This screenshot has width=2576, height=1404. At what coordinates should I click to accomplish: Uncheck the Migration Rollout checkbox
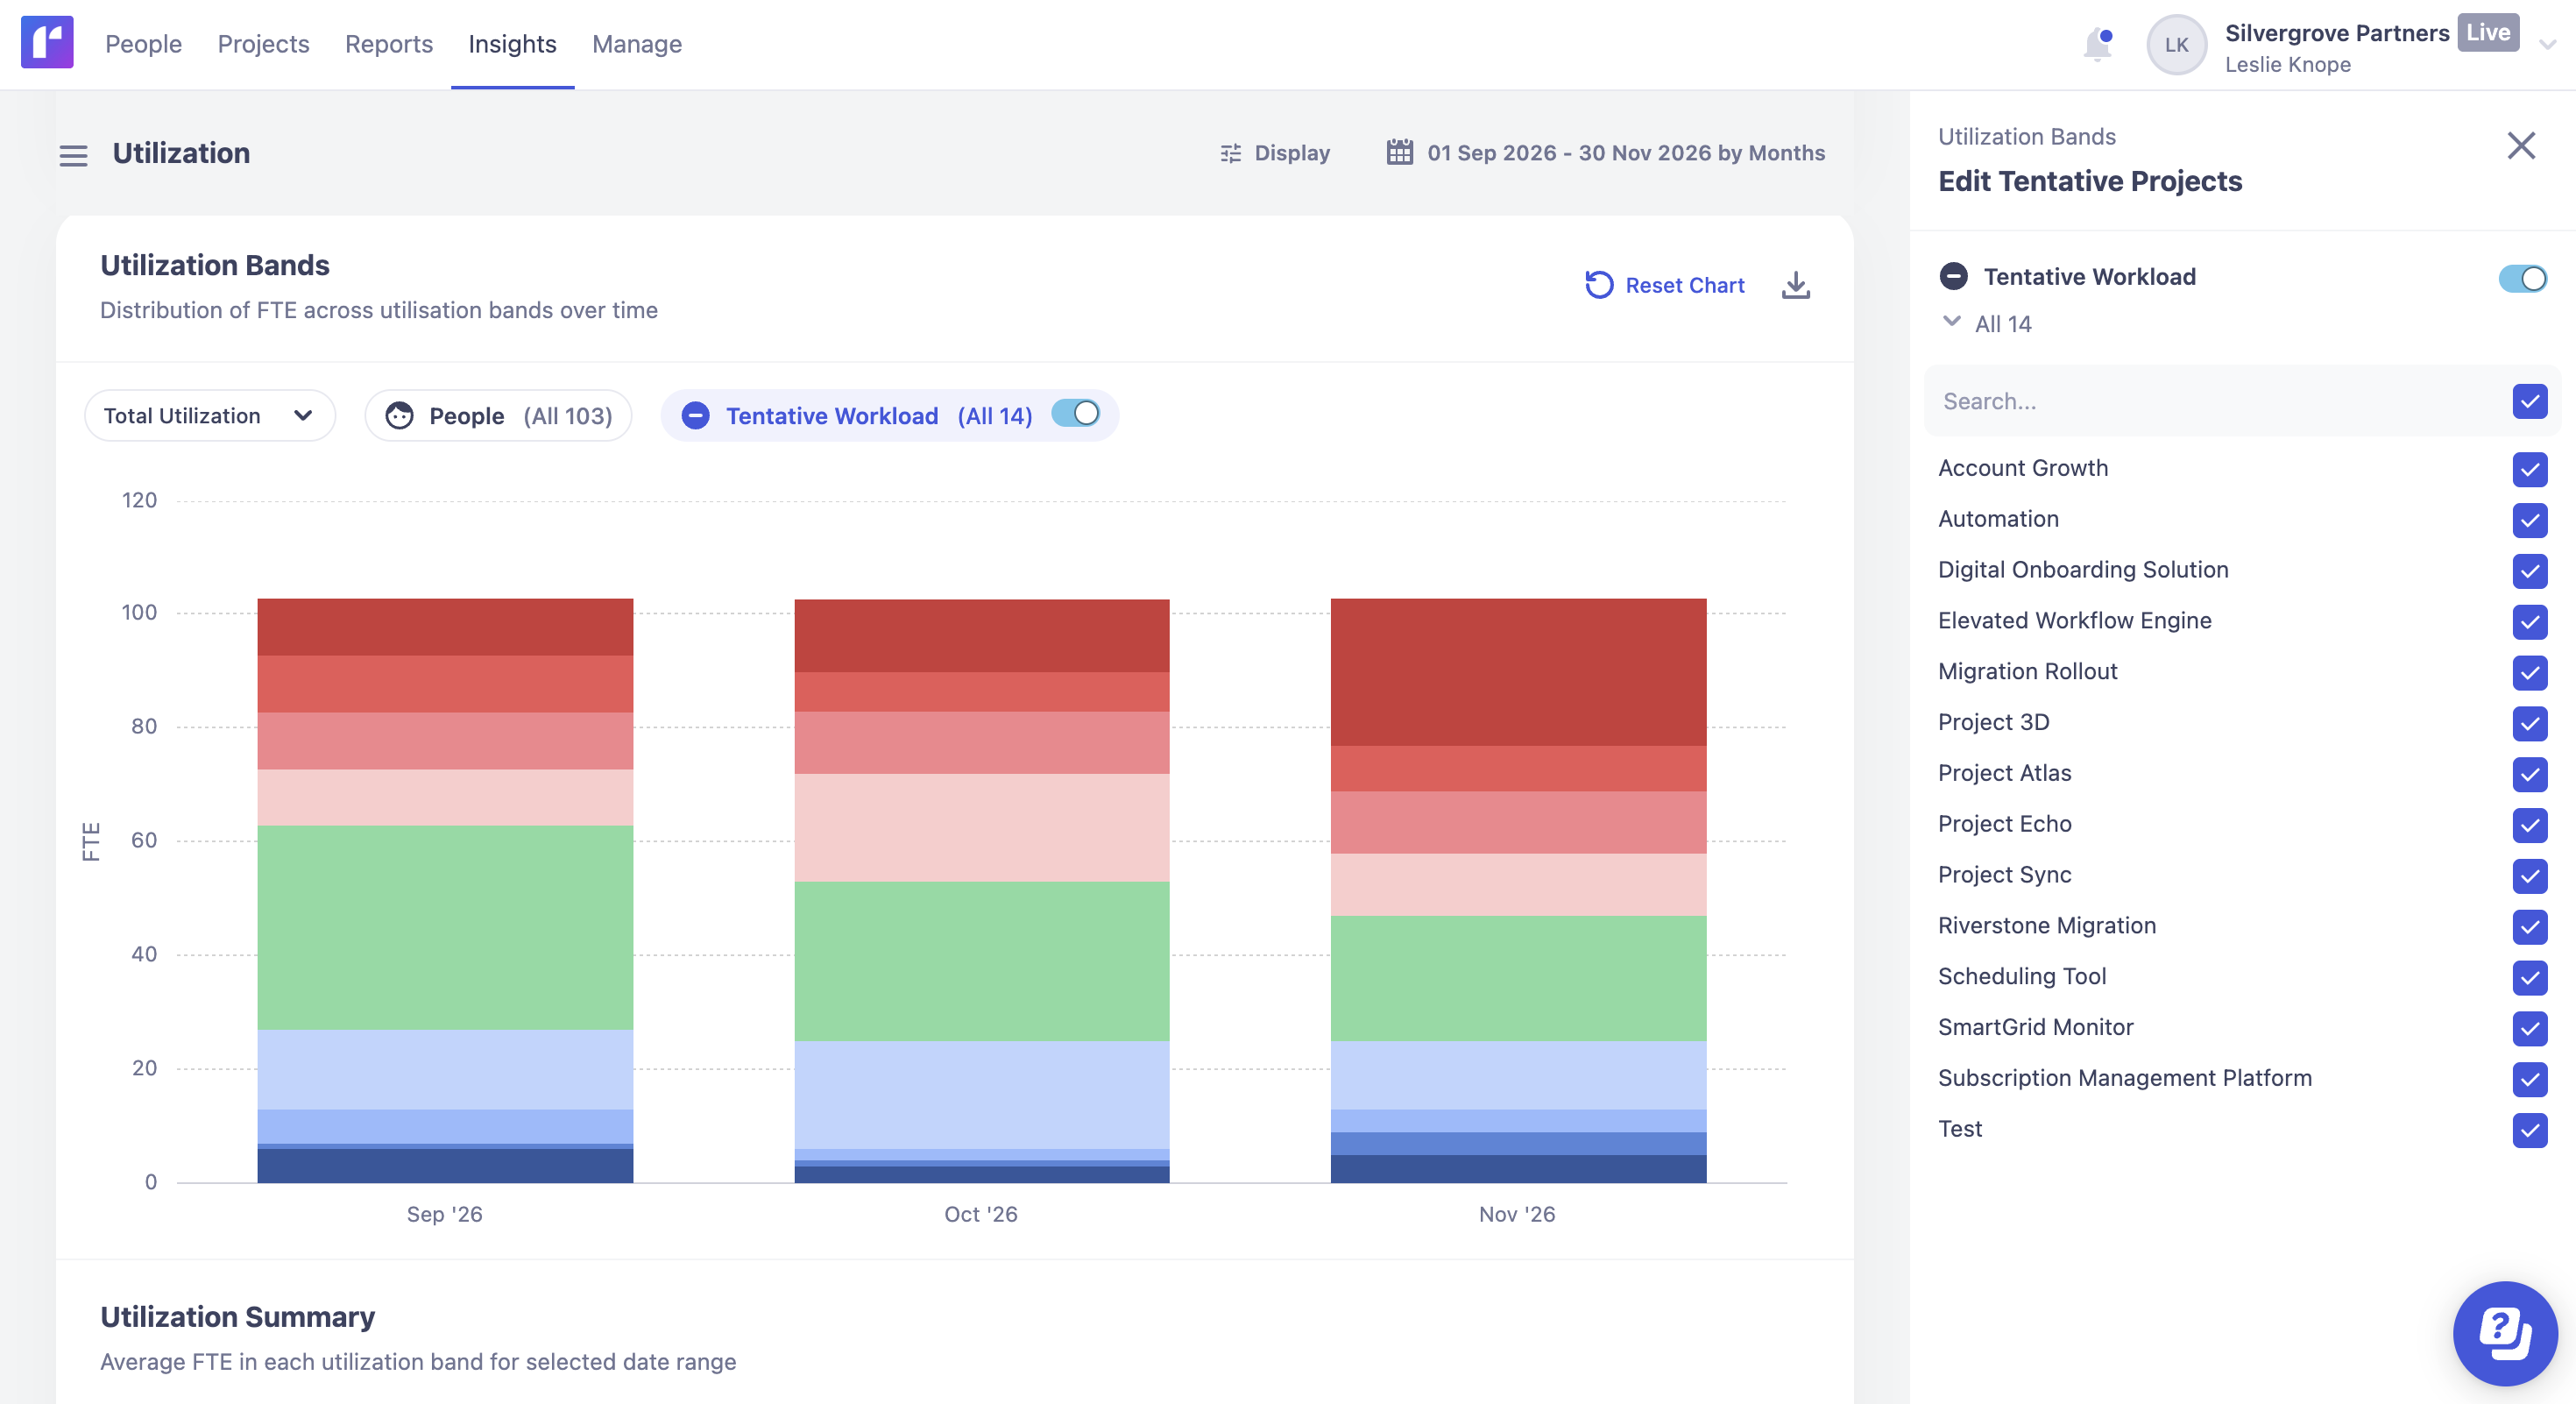coord(2529,672)
